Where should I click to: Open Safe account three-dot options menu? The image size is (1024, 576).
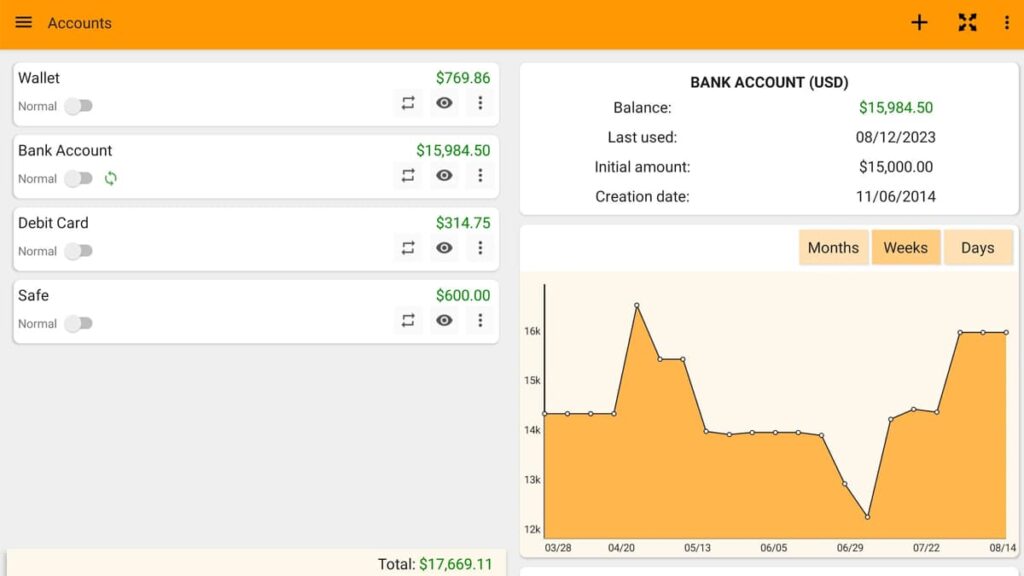480,321
